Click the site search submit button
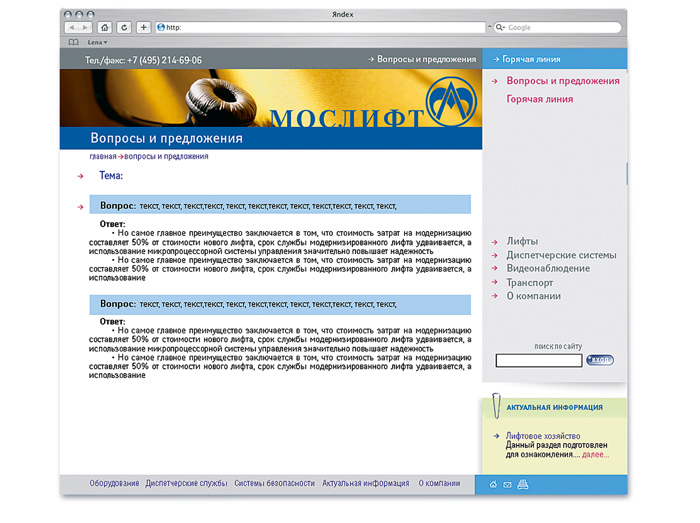Screen dimensions: 700x523 tap(600, 360)
